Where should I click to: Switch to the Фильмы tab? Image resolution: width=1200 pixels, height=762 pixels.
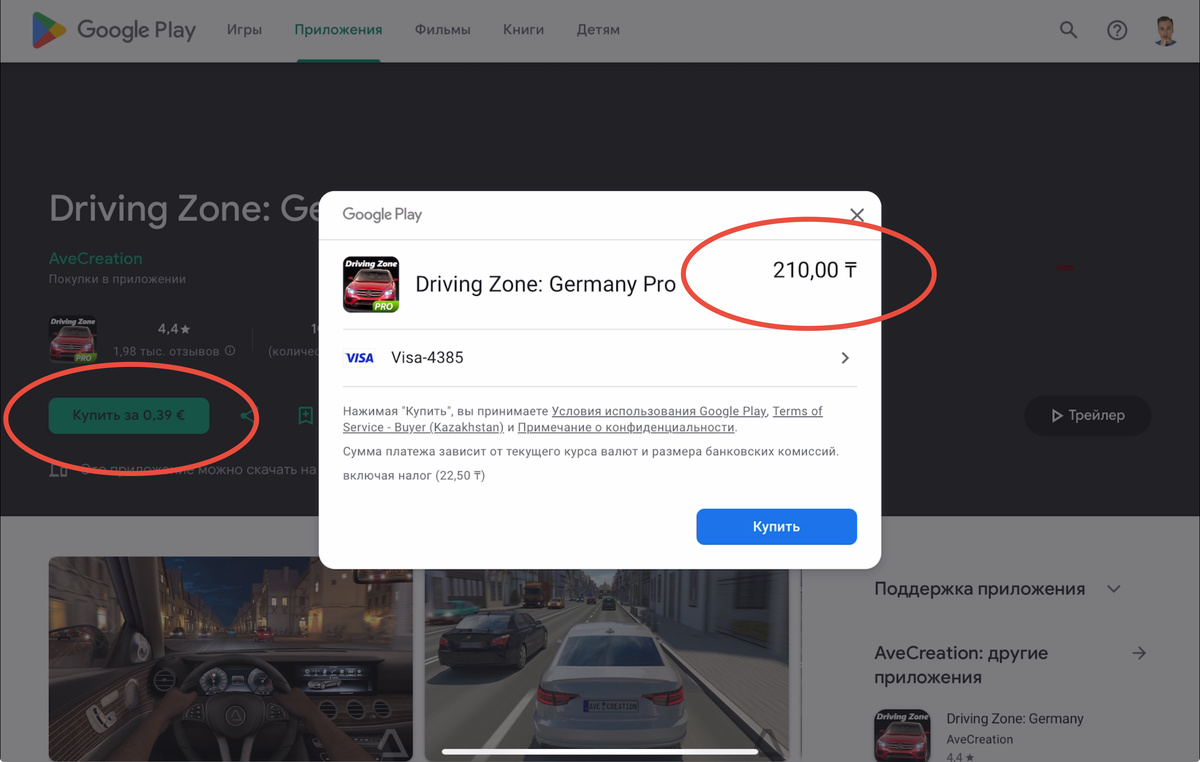[442, 30]
